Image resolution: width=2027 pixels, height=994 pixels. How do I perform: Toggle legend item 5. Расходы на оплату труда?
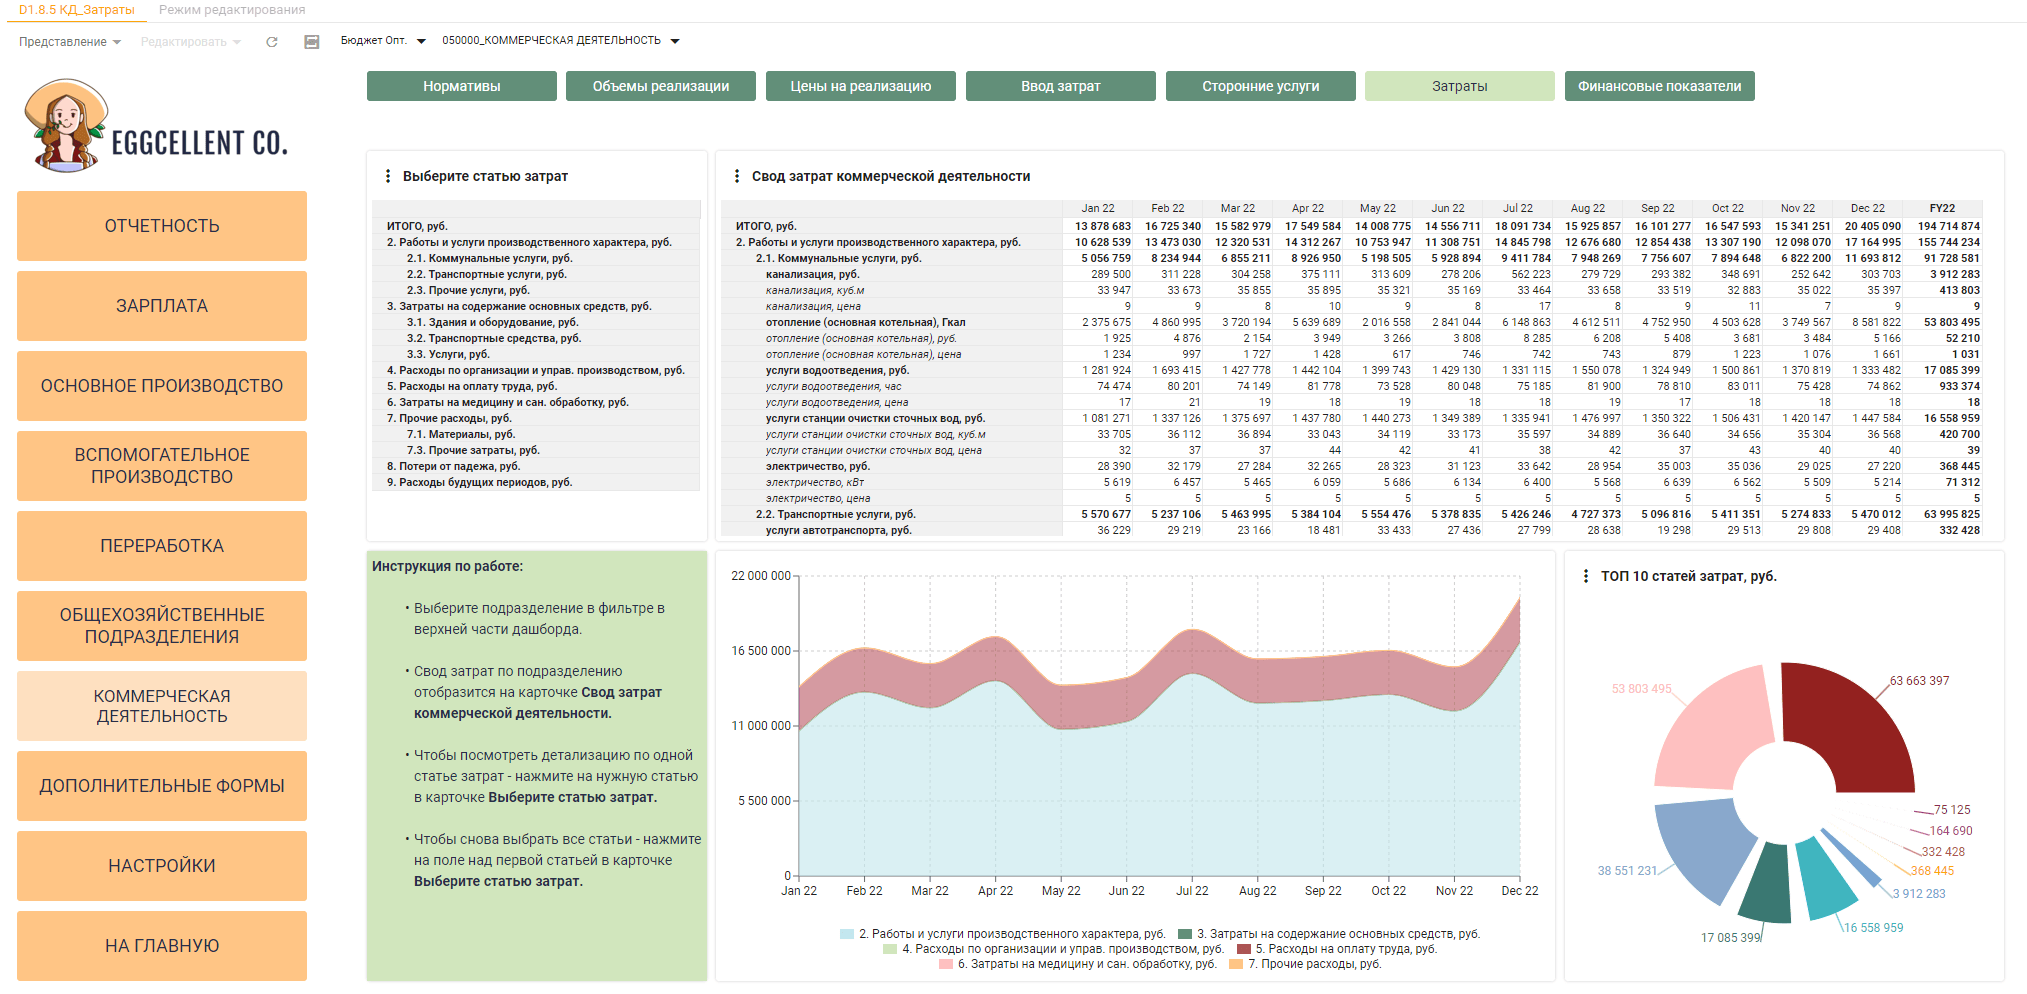click(x=1337, y=949)
